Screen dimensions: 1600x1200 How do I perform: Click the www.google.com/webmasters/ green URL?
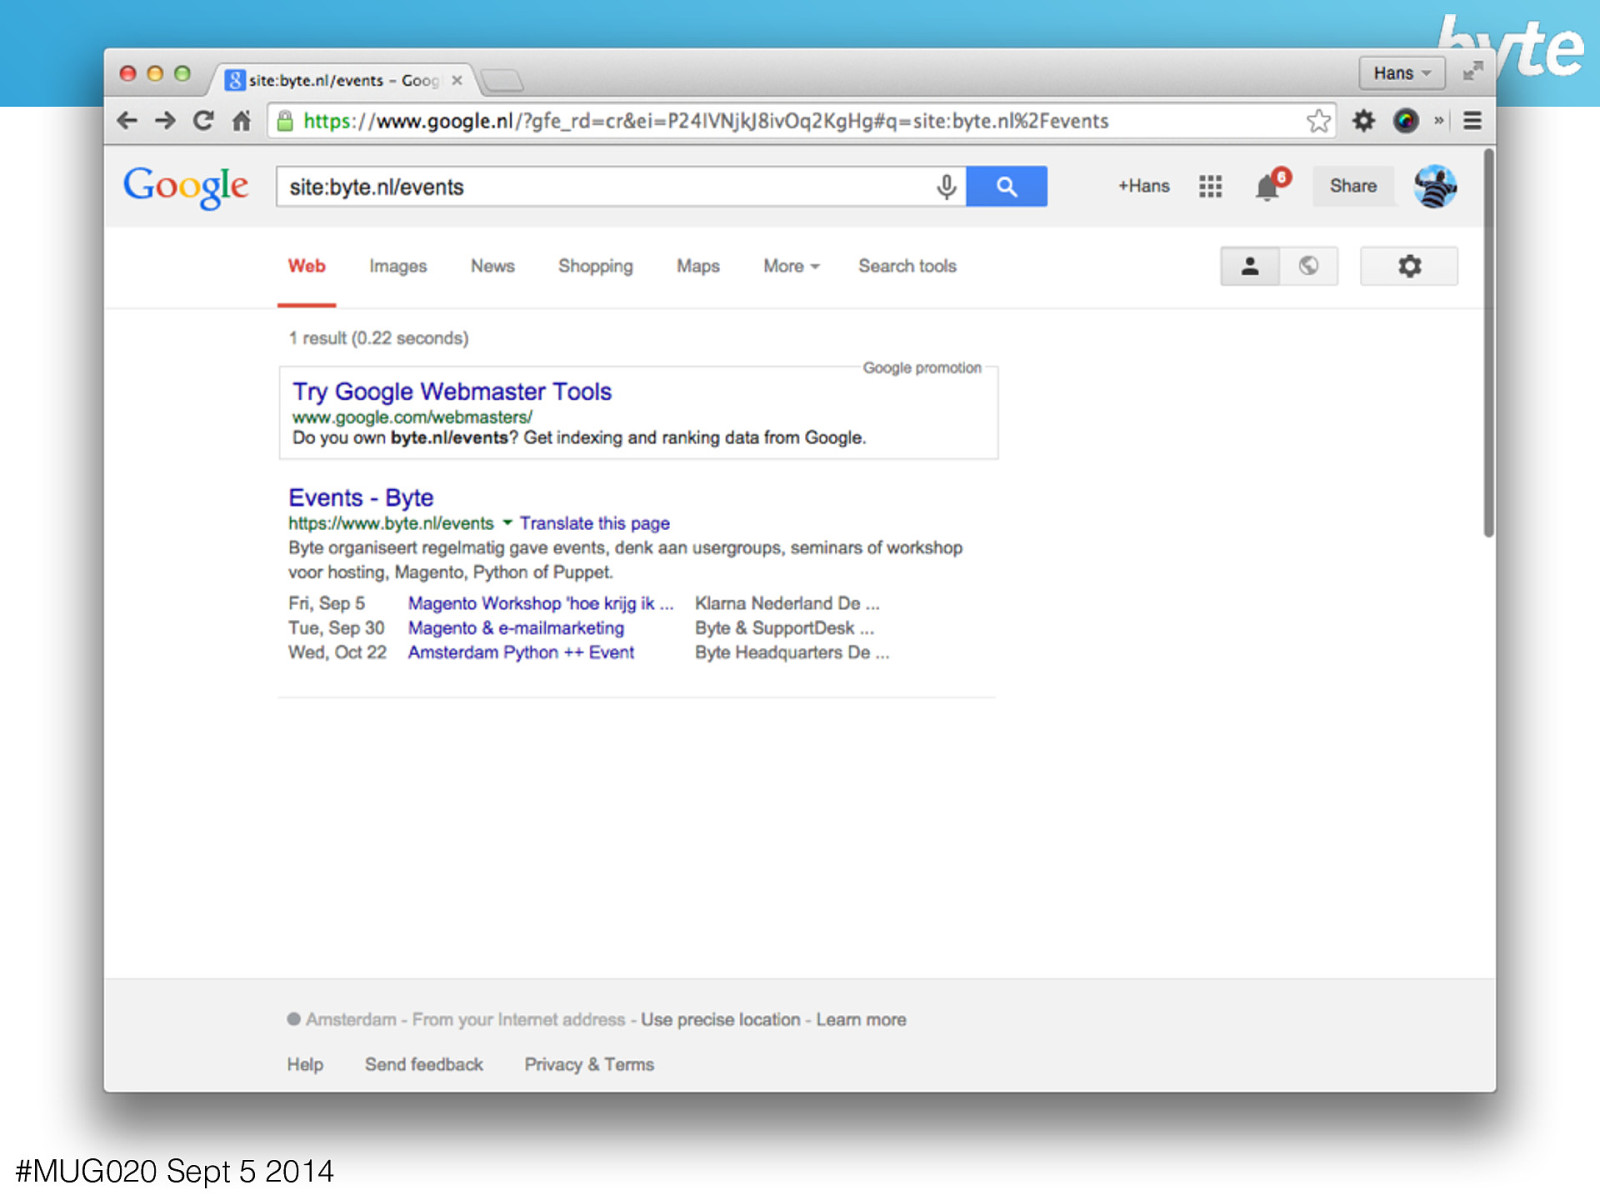tap(412, 417)
